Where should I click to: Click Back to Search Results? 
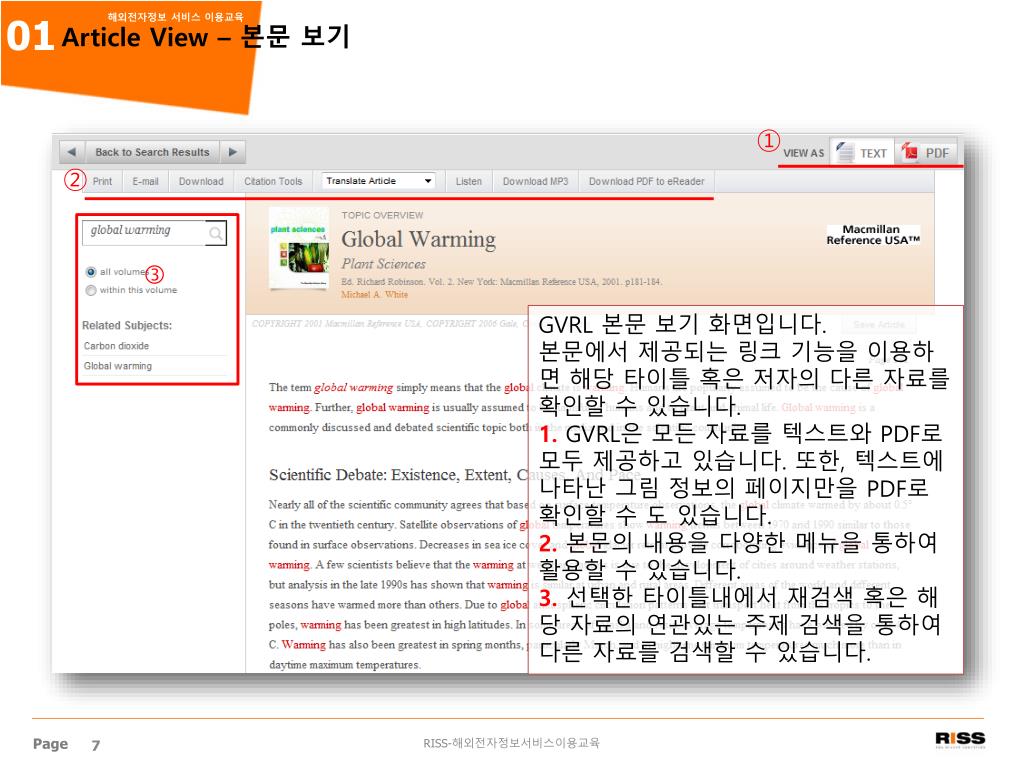[x=152, y=152]
